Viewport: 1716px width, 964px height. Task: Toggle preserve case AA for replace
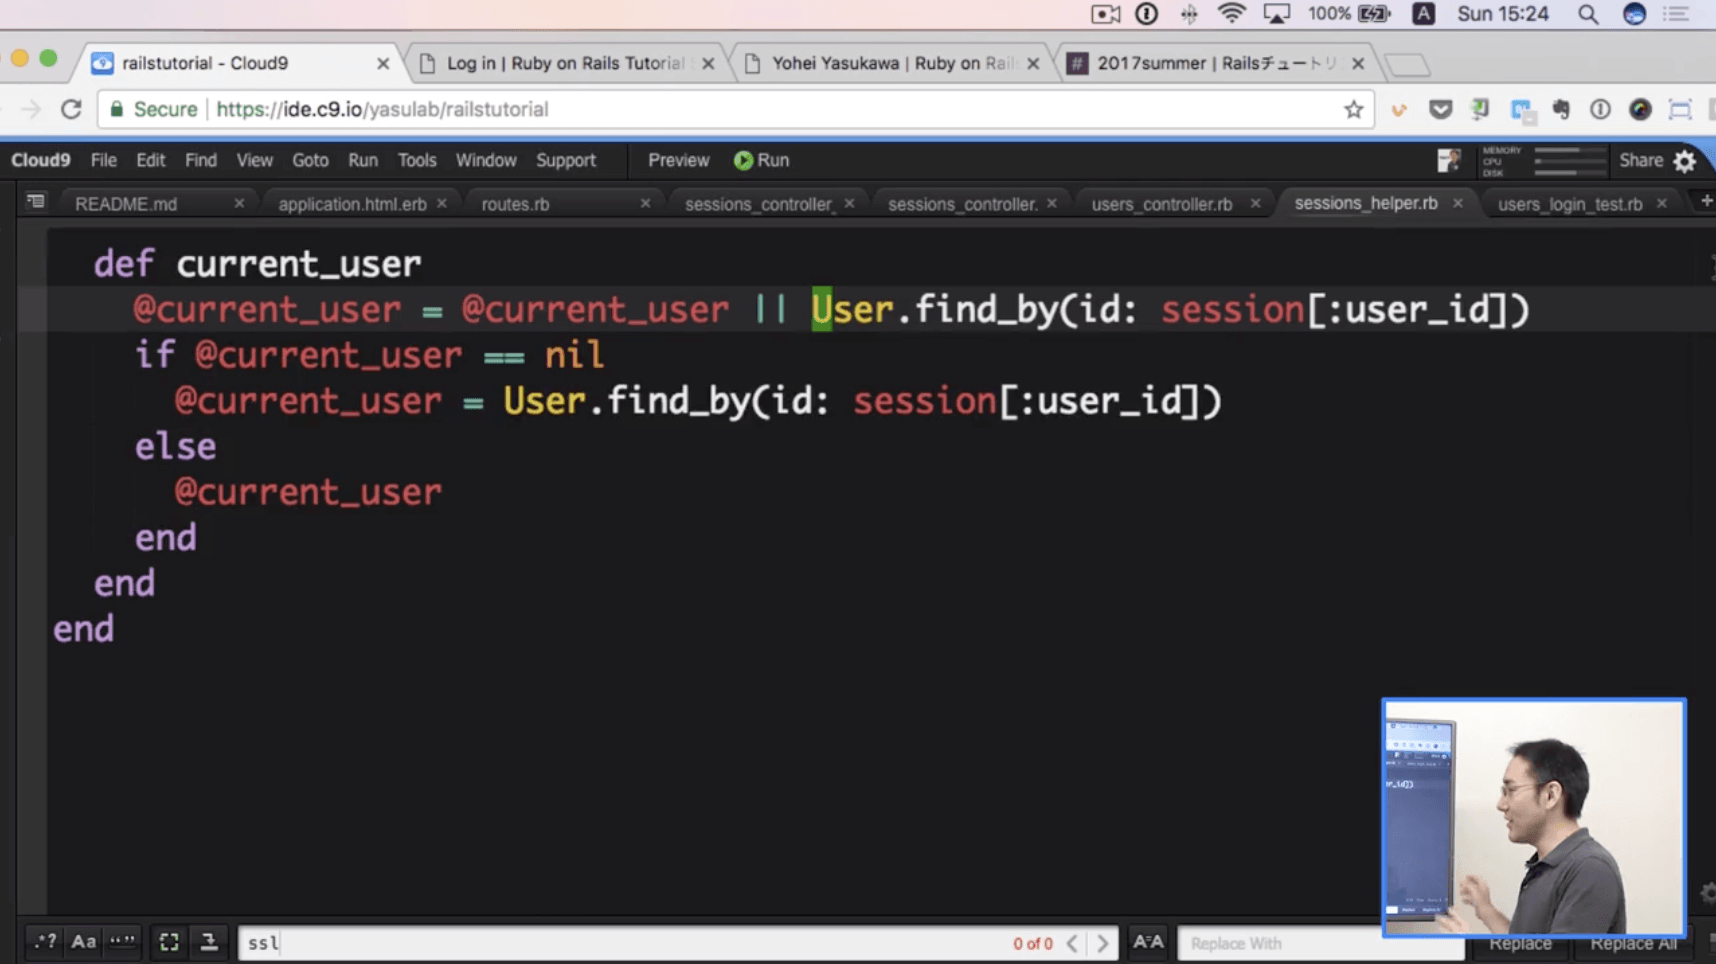1148,942
